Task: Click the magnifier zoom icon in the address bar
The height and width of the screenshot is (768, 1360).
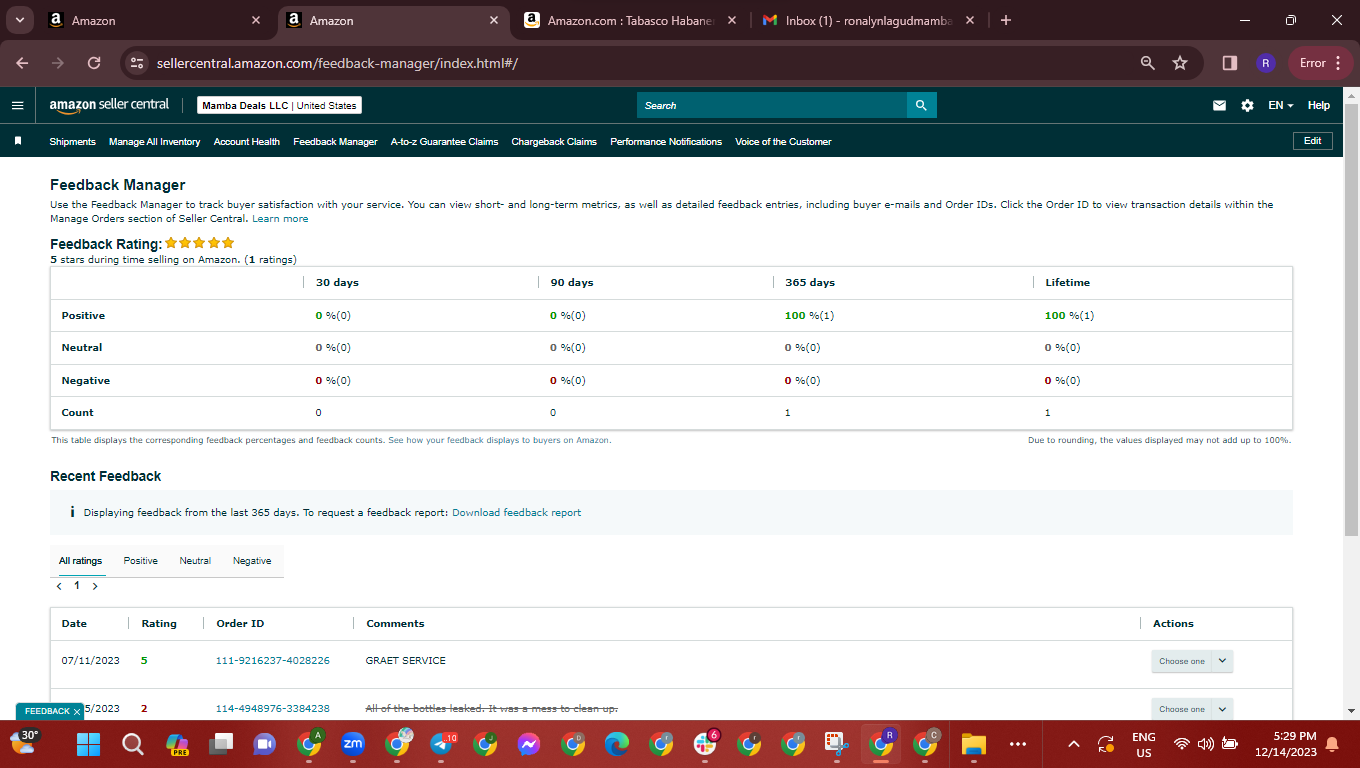Action: point(1148,63)
